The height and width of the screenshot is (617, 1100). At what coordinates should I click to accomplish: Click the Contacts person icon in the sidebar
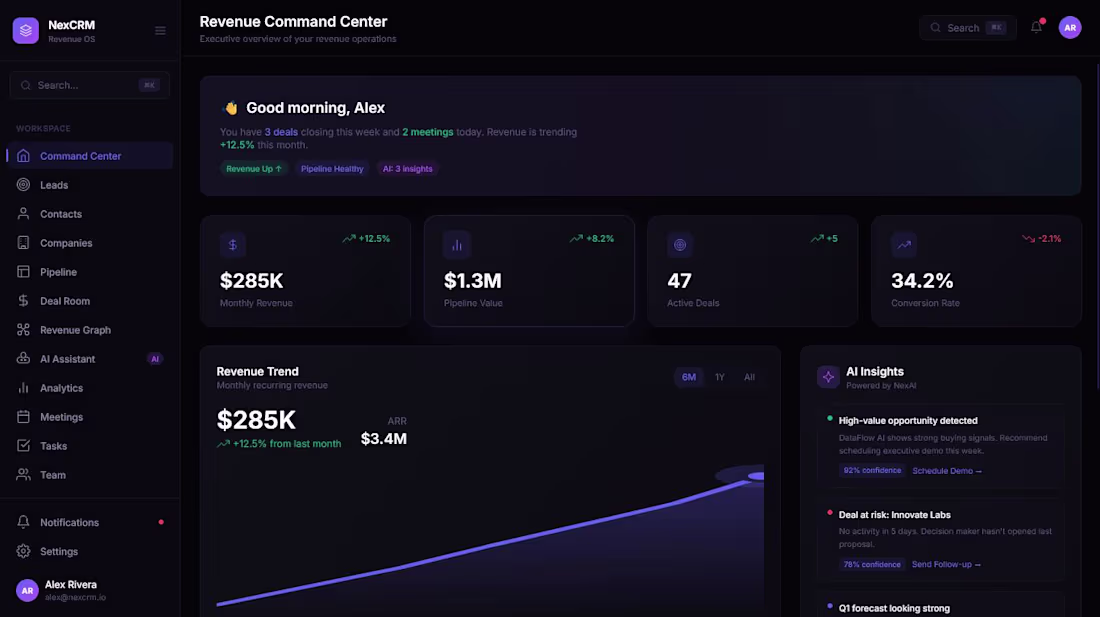[x=23, y=214]
